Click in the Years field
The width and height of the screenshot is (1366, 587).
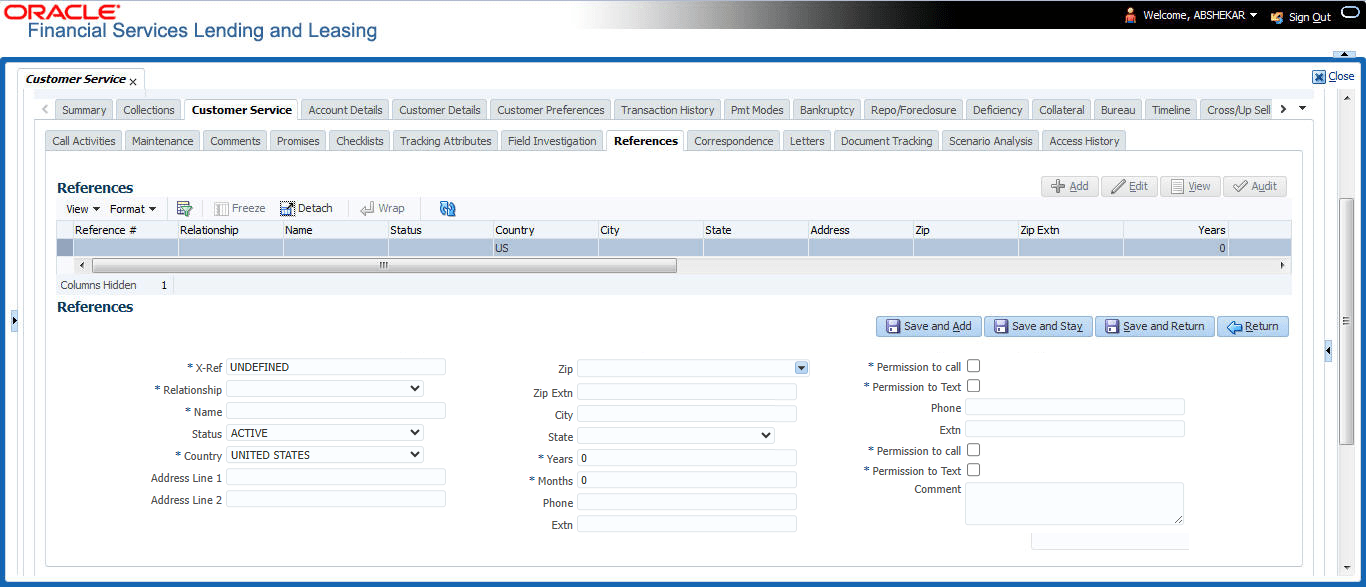click(687, 458)
